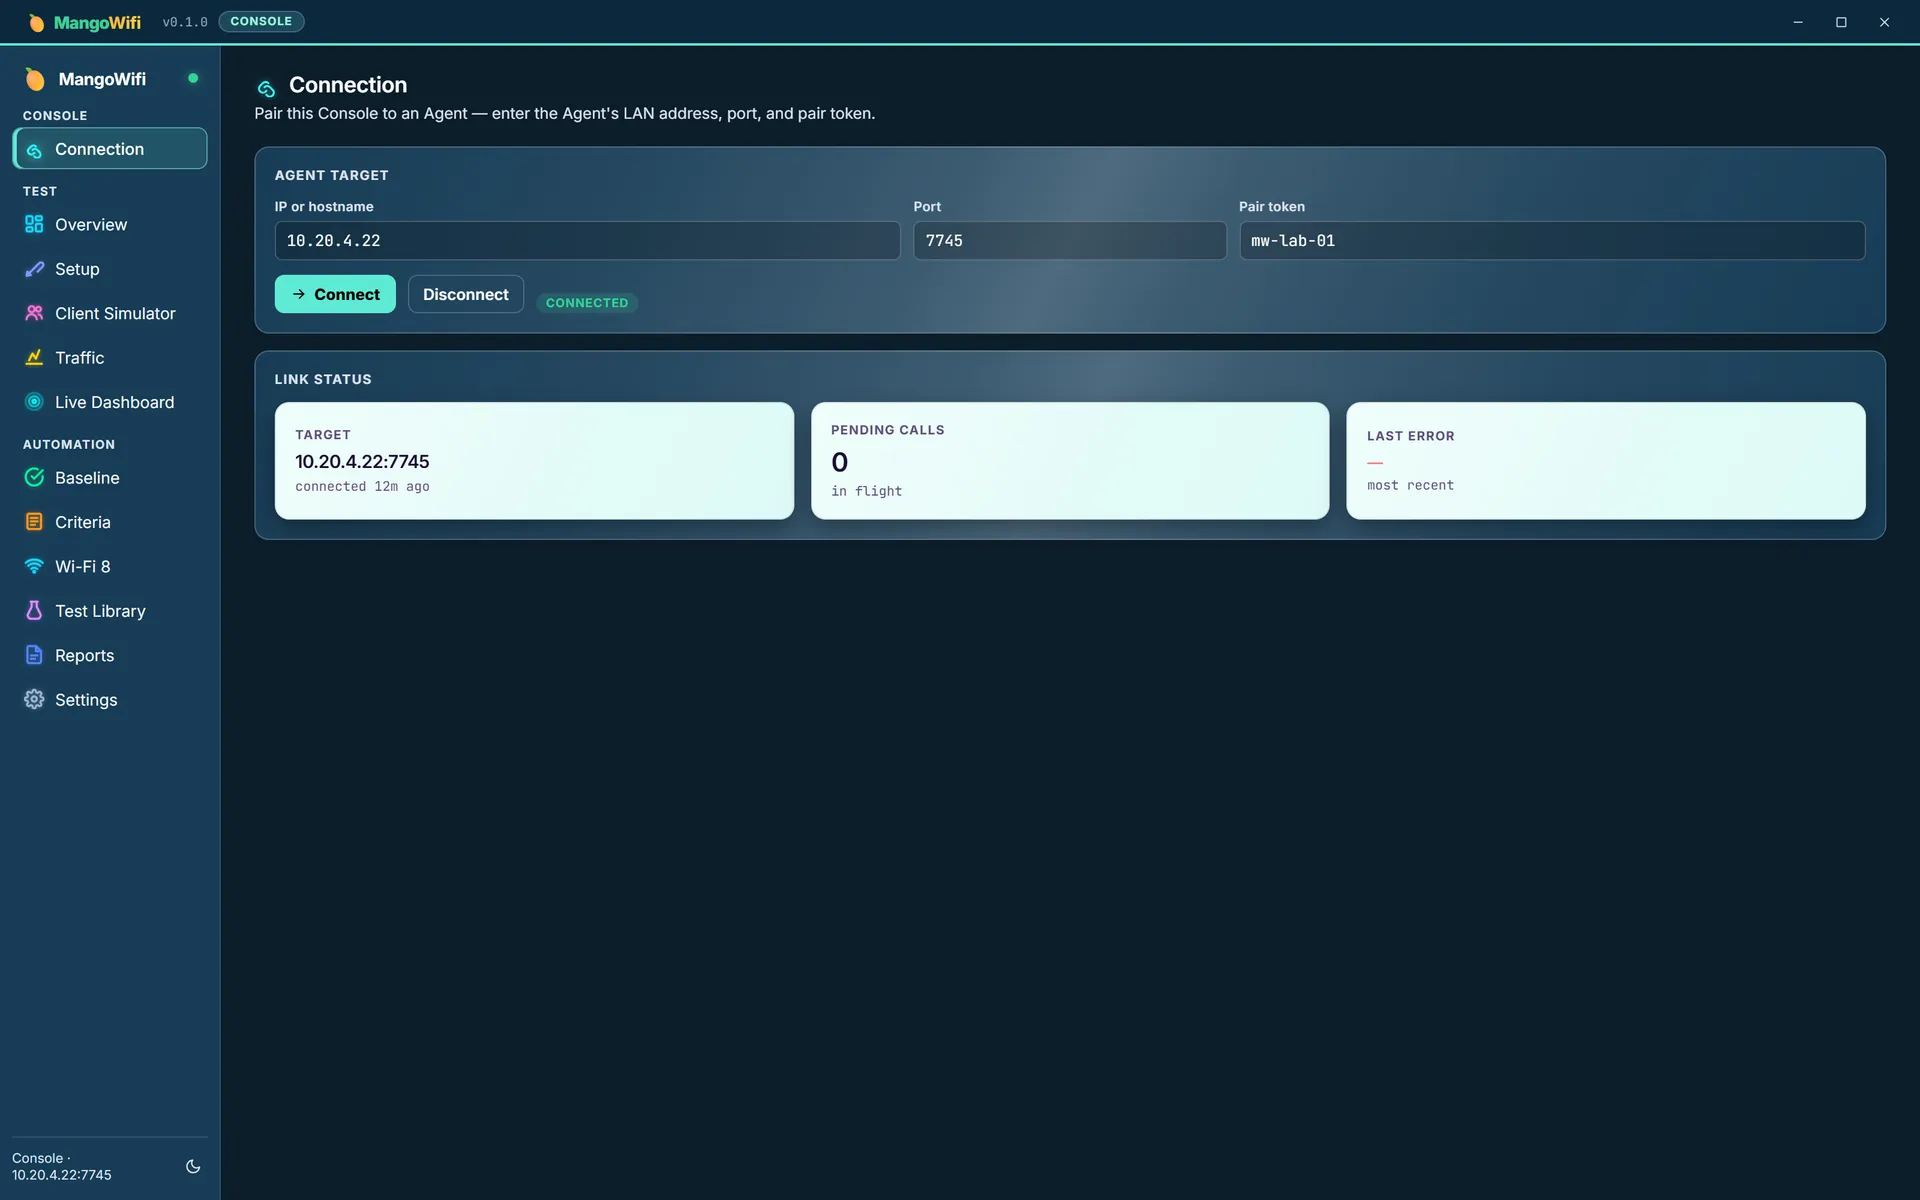Focus the IP or hostname field
This screenshot has height=1200, width=1920.
tap(587, 241)
